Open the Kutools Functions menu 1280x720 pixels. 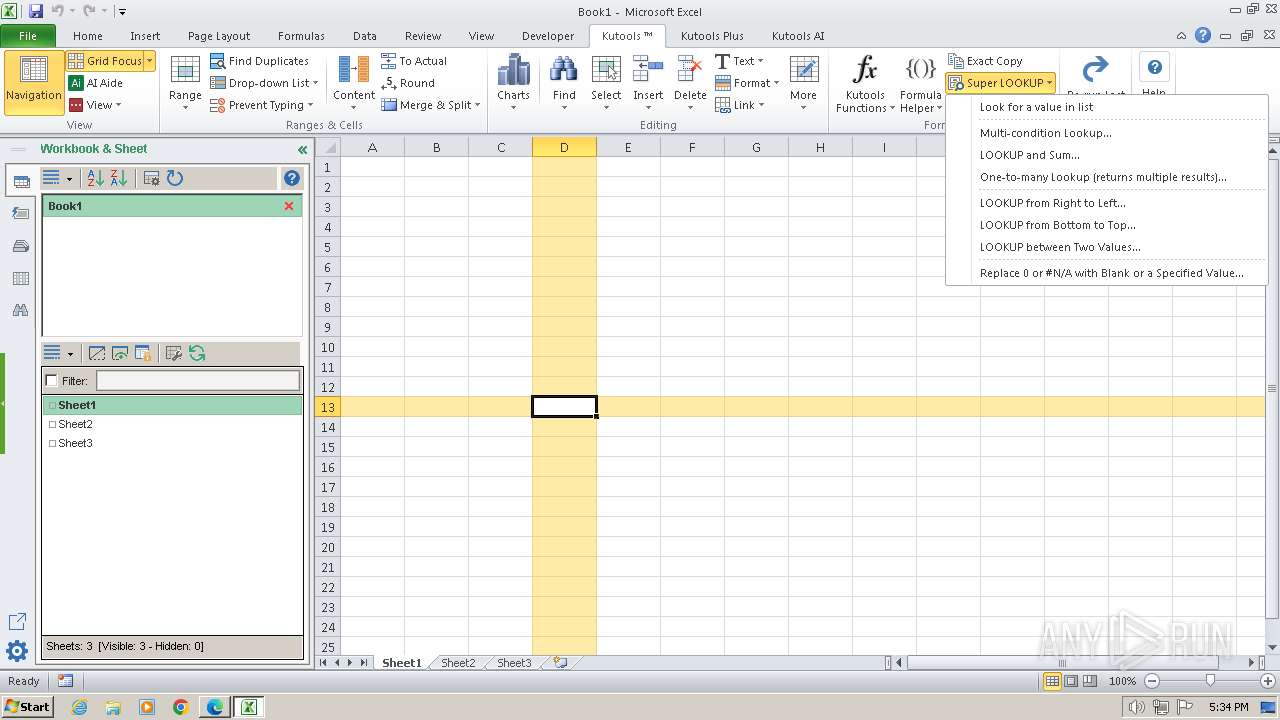[x=865, y=84]
